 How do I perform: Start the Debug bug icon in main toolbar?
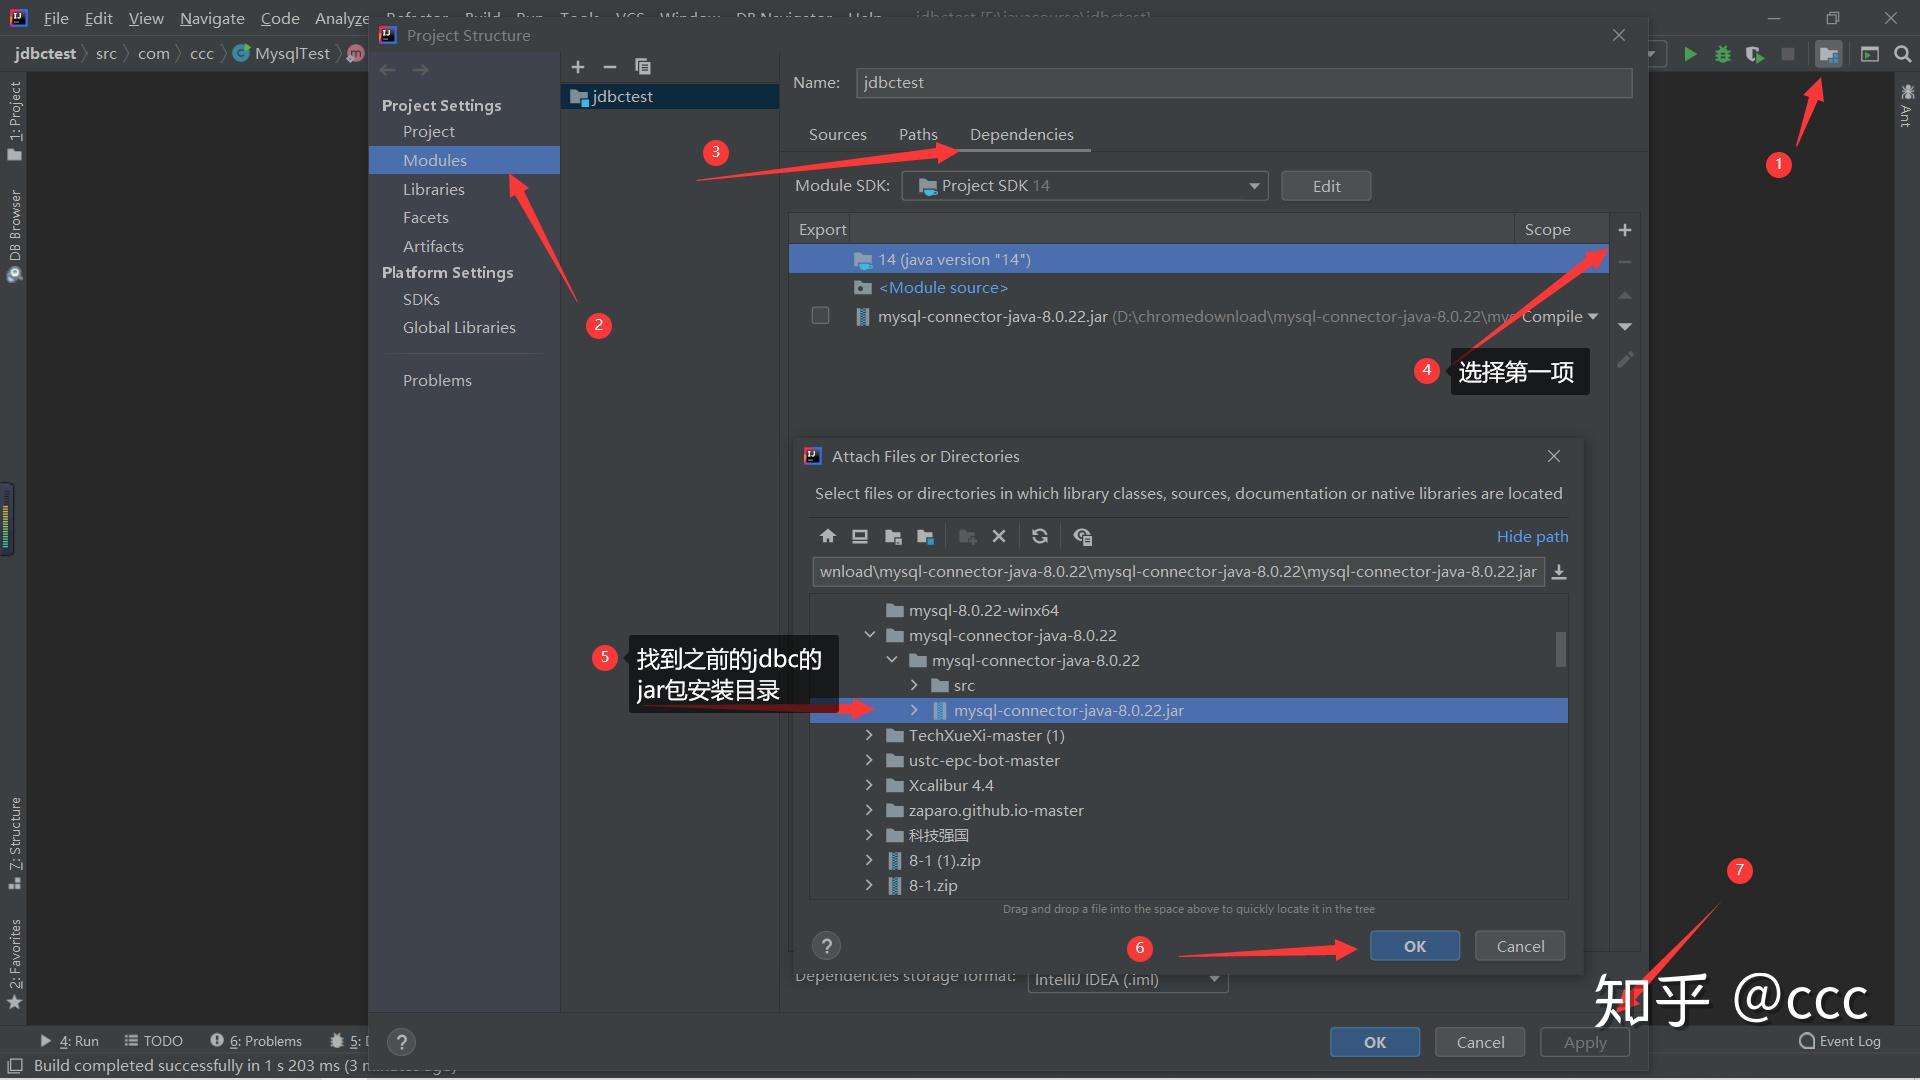coord(1722,54)
